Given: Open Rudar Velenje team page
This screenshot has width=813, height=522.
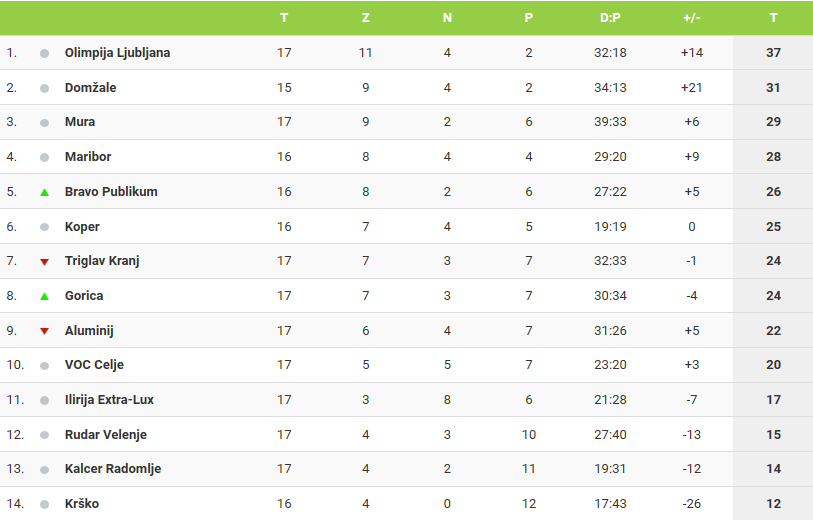Looking at the screenshot, I should (106, 434).
